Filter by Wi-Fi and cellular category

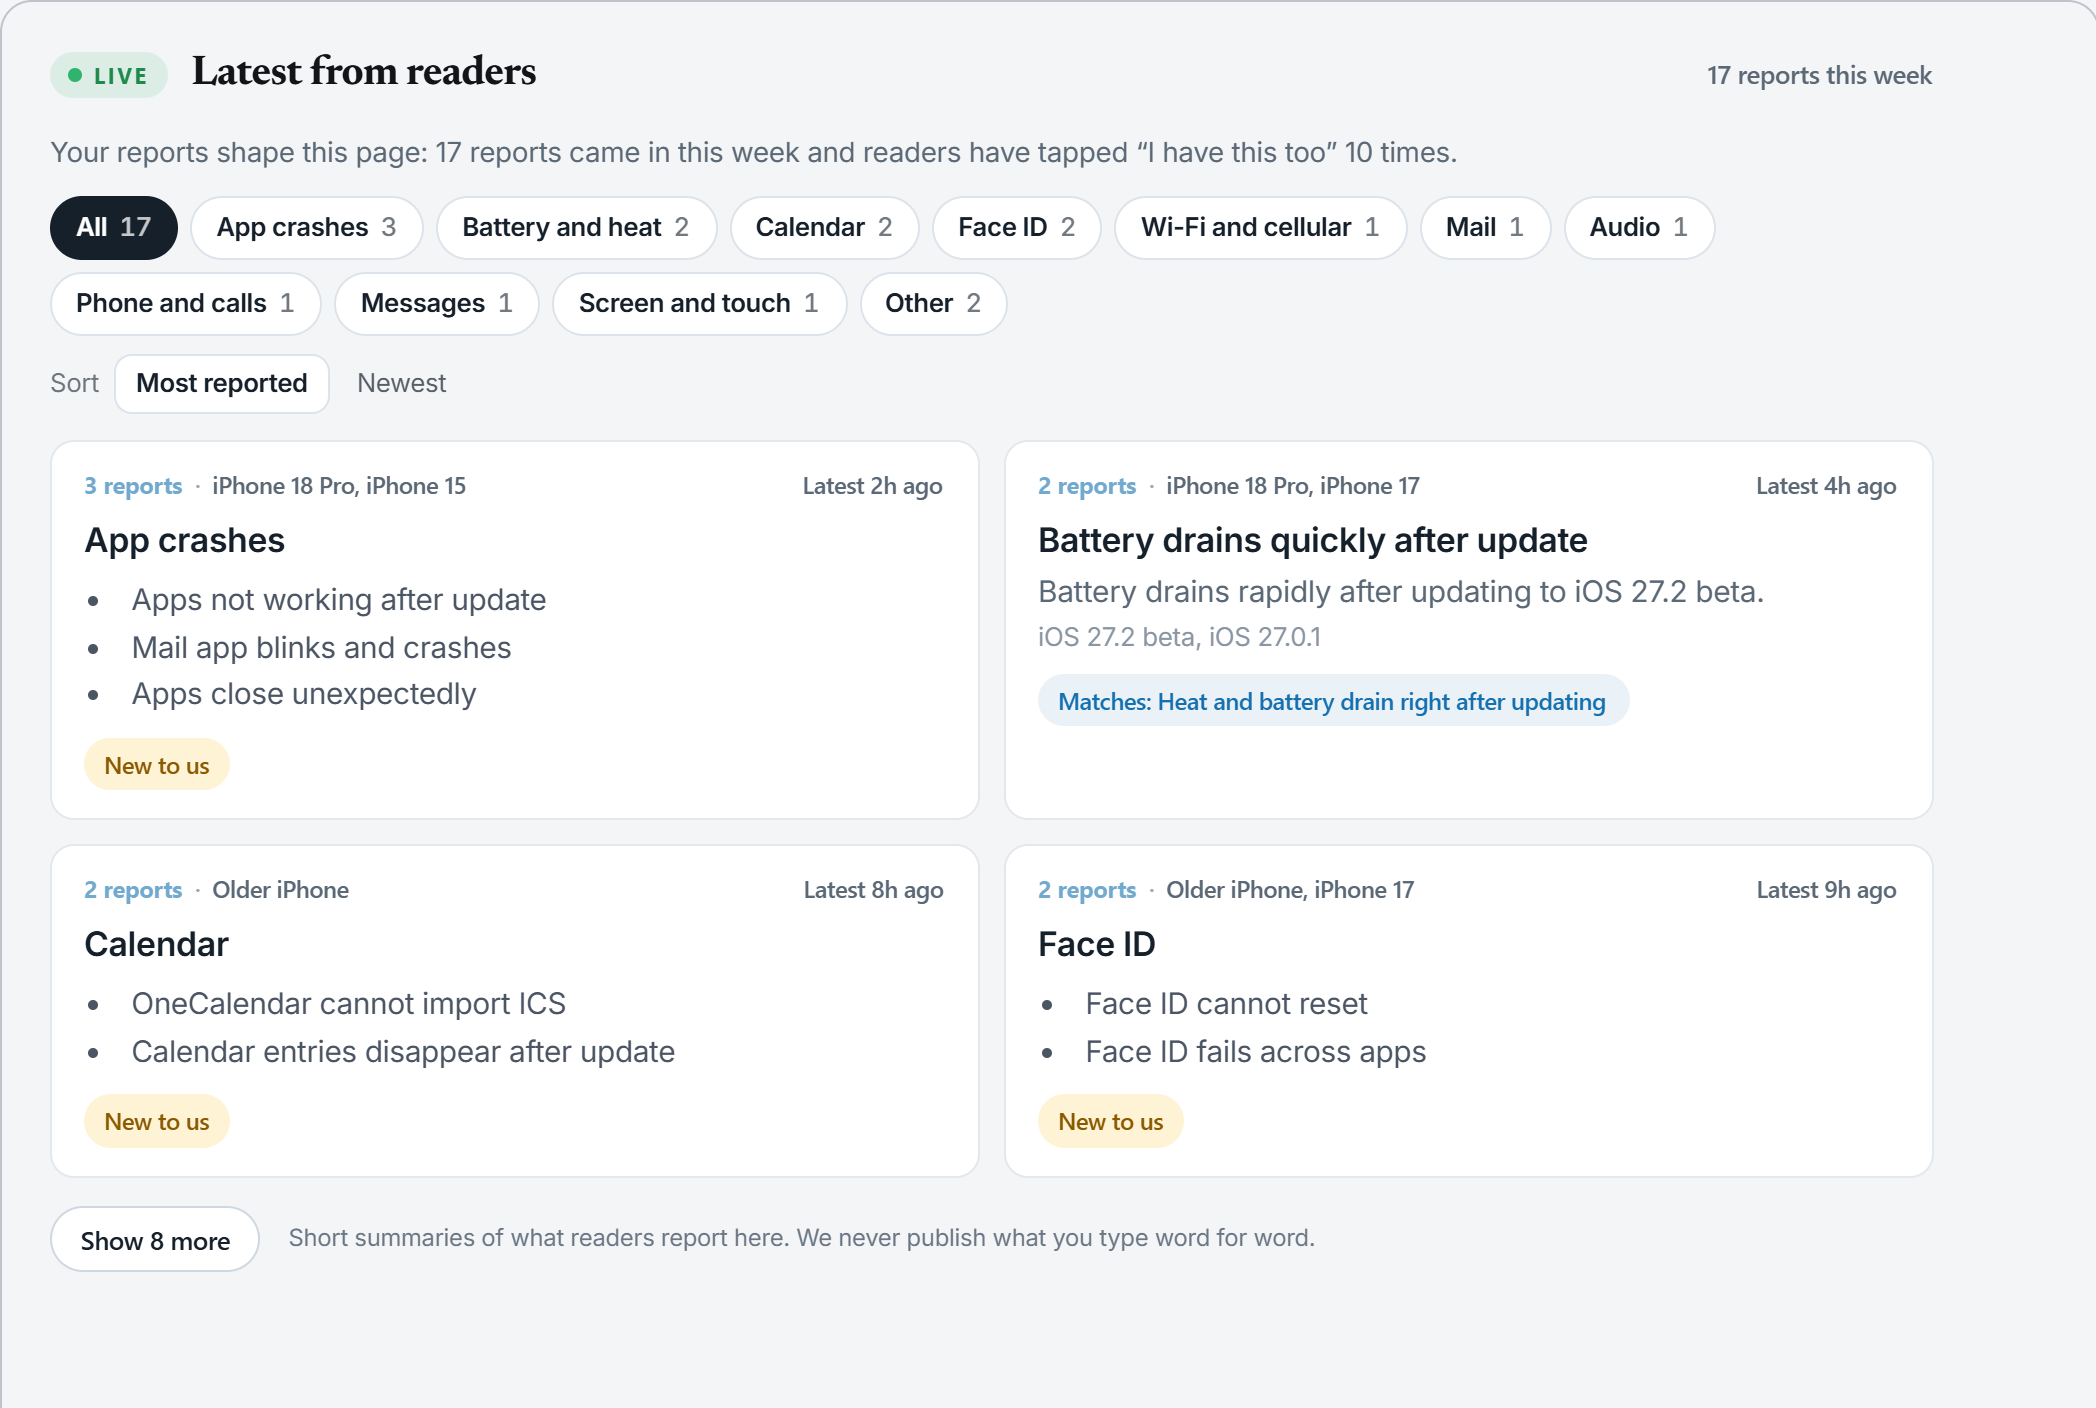tap(1260, 227)
